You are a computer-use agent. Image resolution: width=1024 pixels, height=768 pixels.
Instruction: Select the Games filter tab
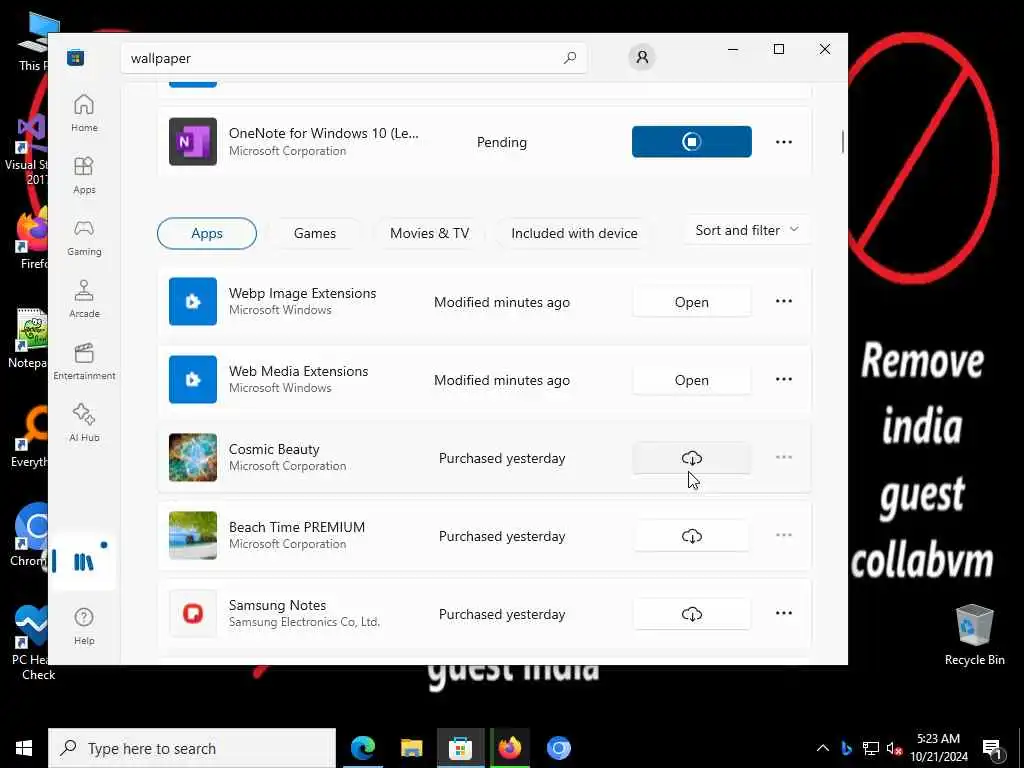[x=315, y=233]
